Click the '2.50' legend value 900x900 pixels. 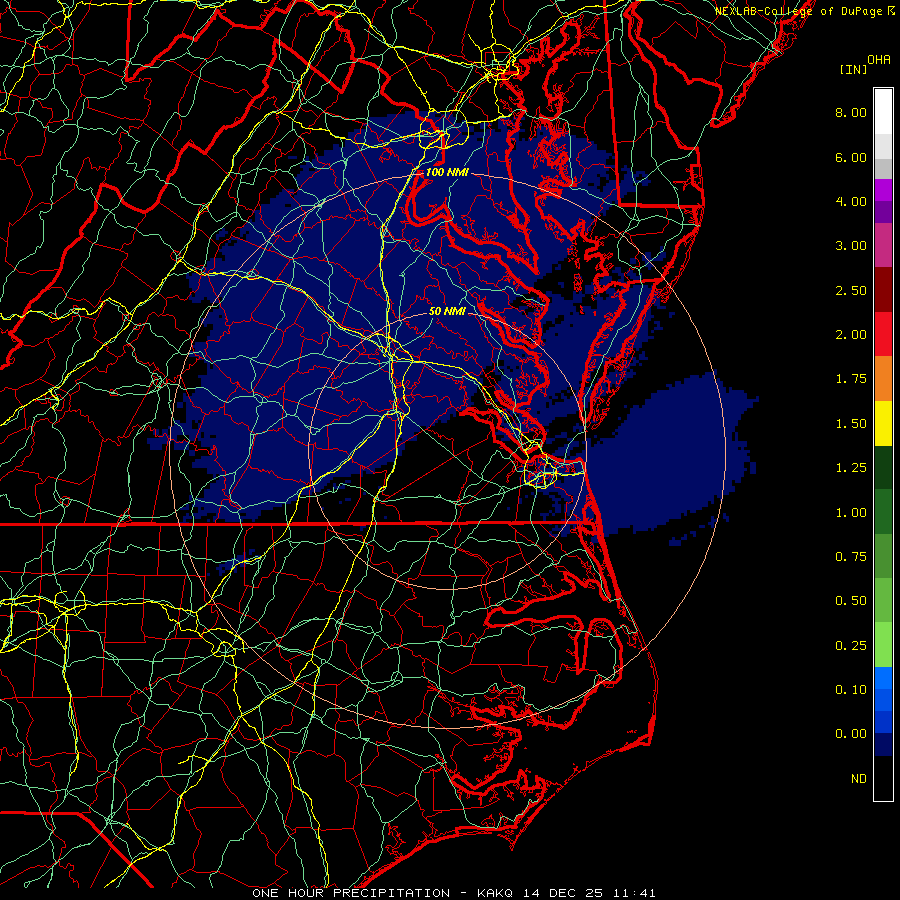click(x=851, y=290)
